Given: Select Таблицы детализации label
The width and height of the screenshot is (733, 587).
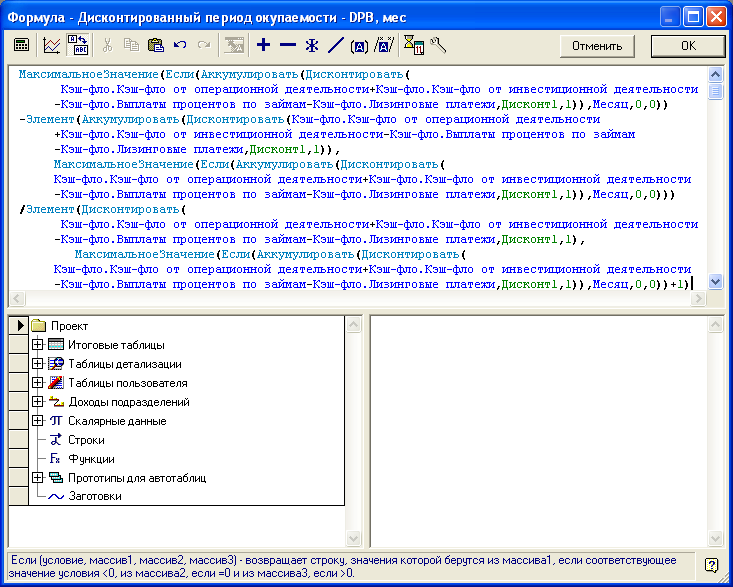Looking at the screenshot, I should pos(125,364).
